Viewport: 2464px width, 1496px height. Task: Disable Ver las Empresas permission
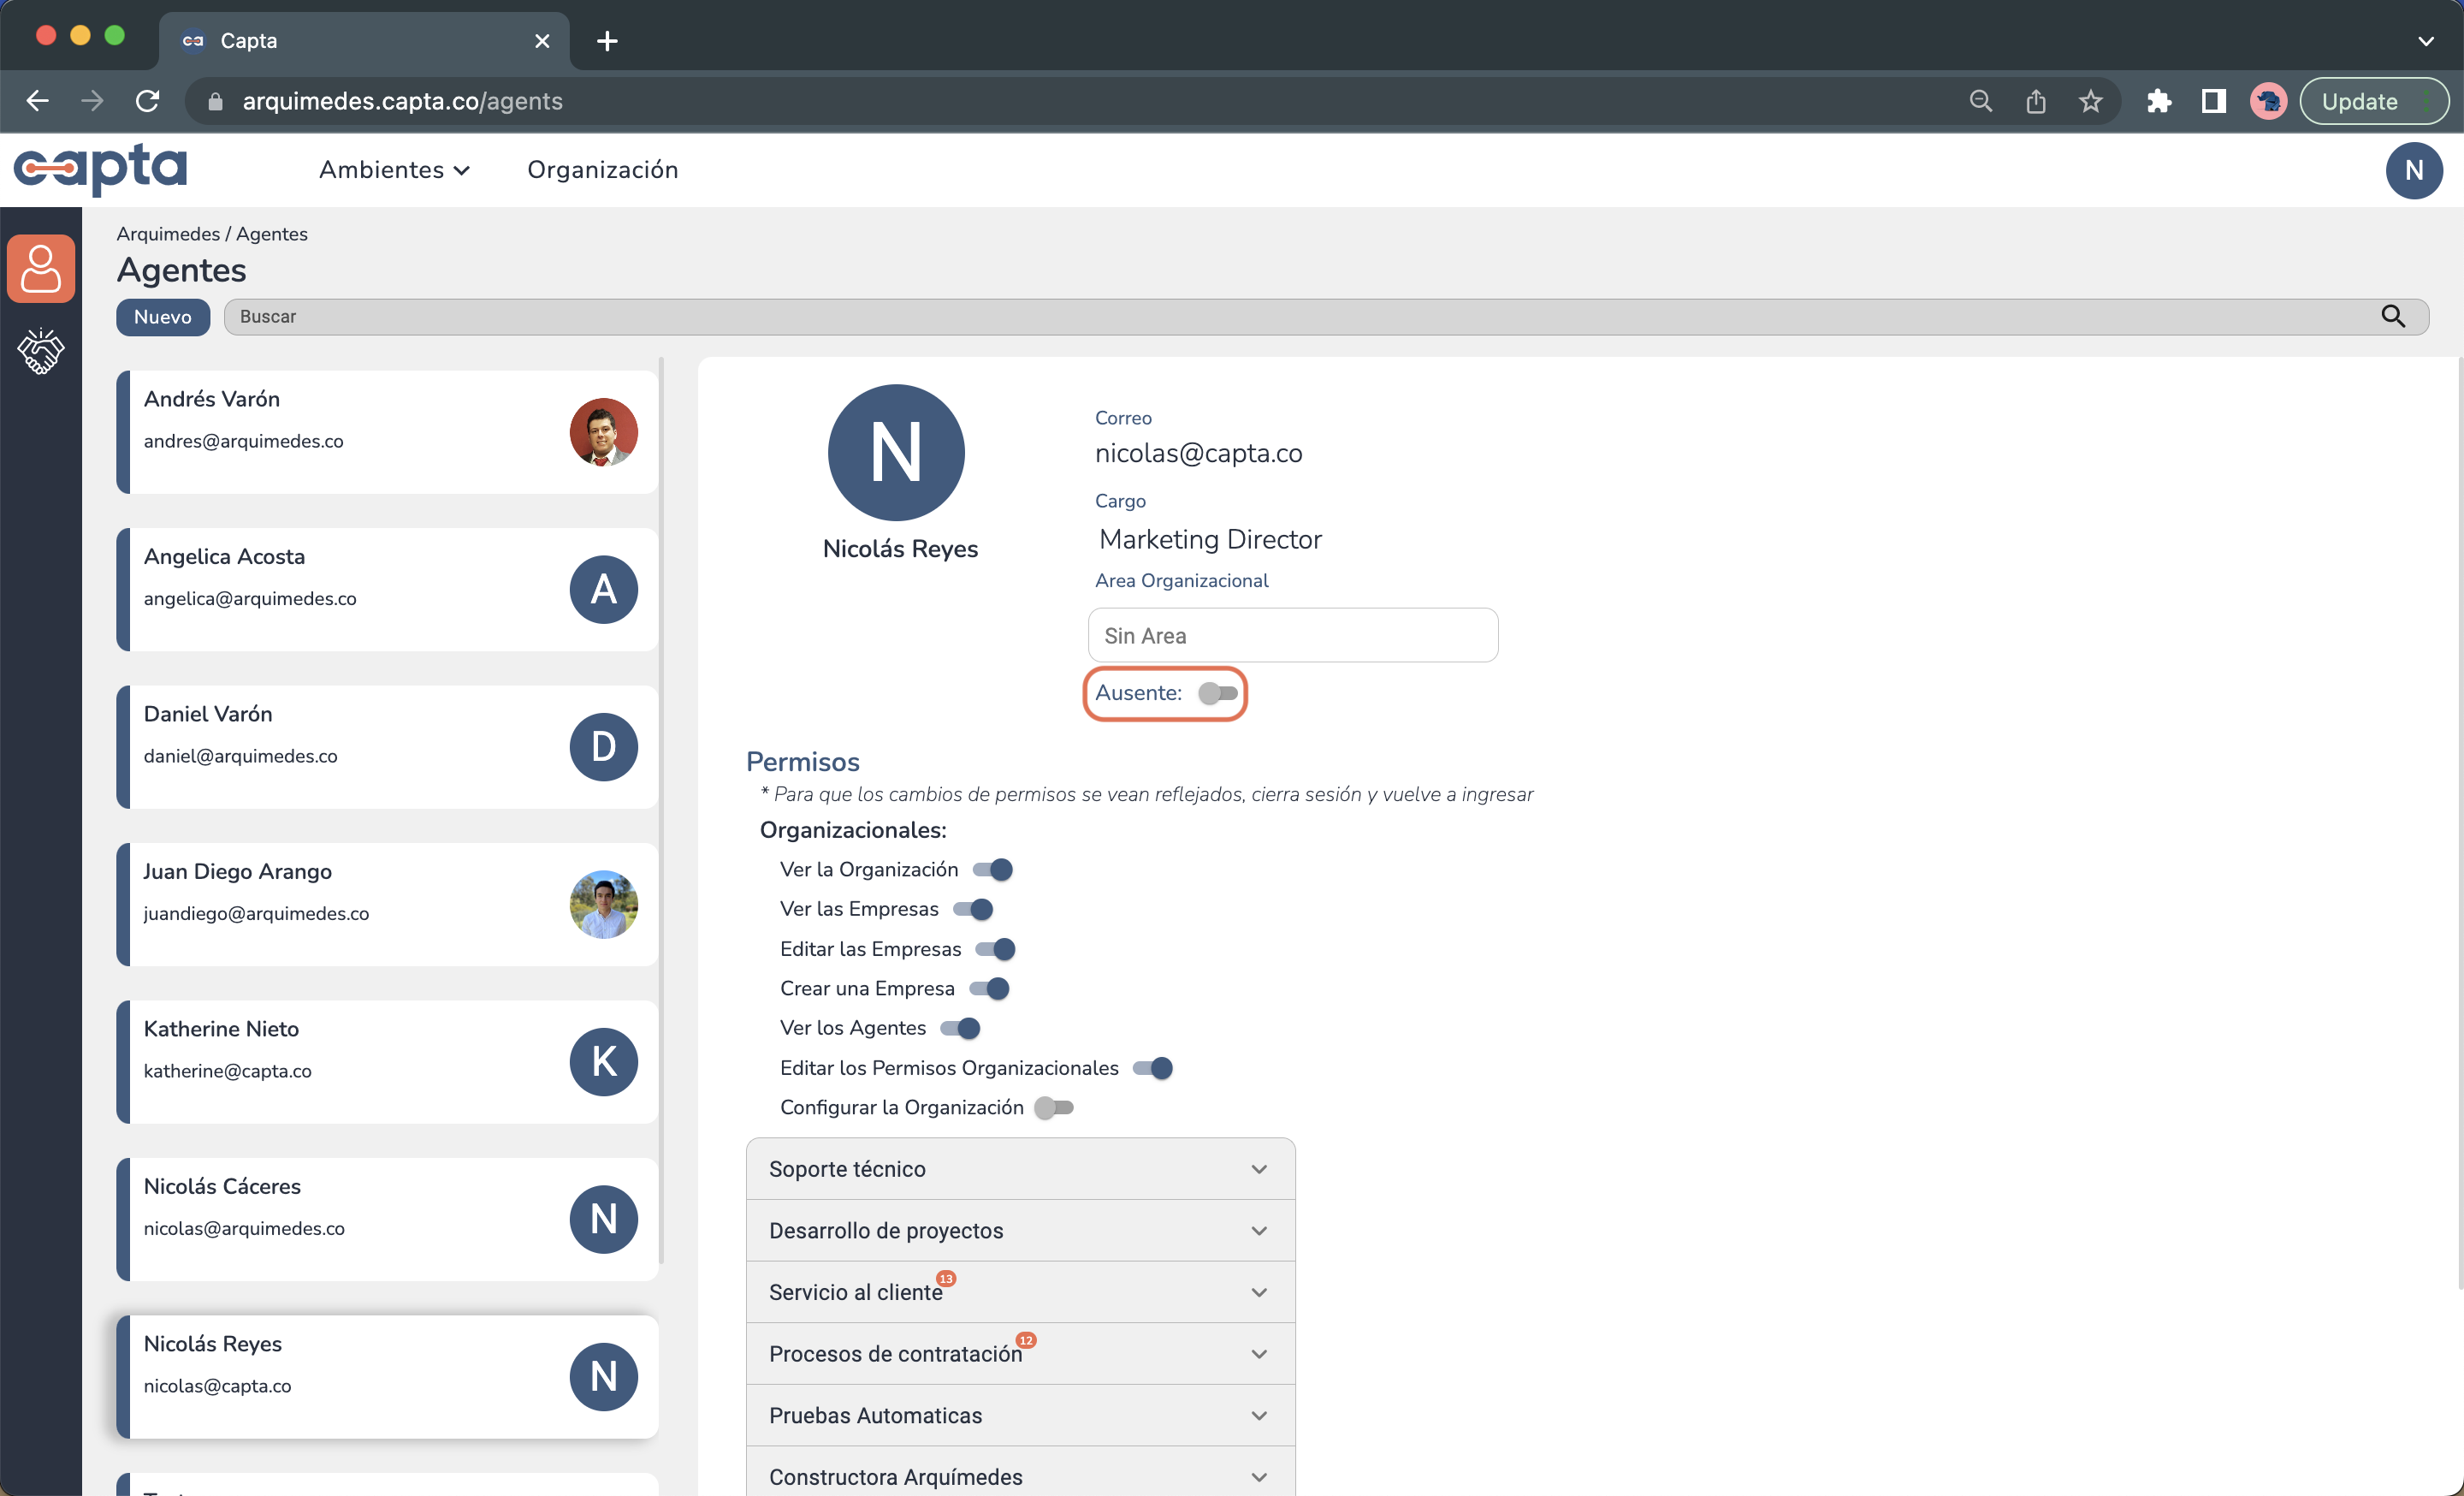pos(973,909)
